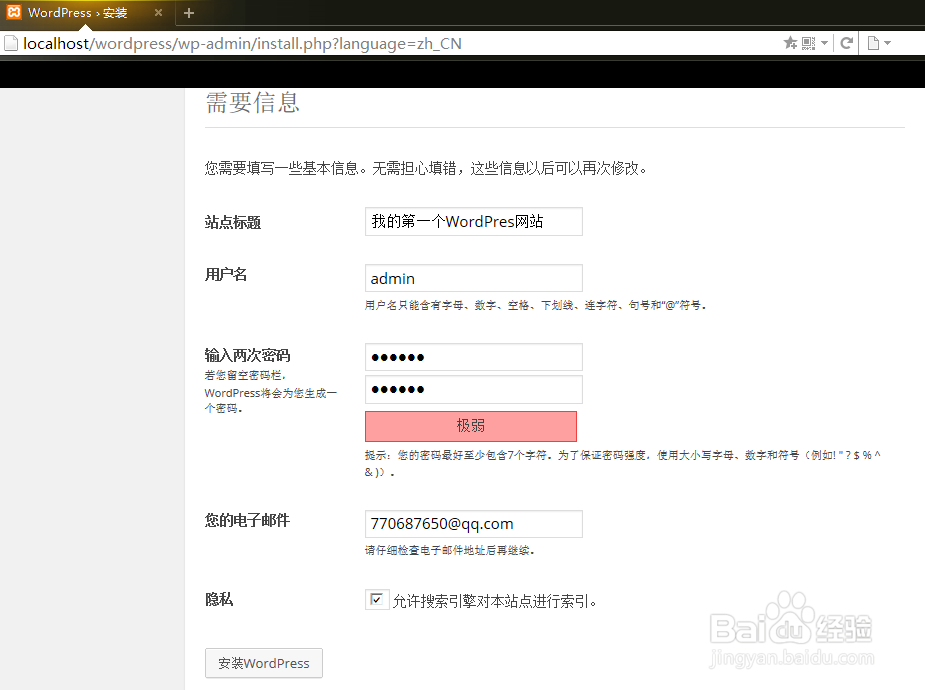Open a new browser tab with plus icon

pyautogui.click(x=189, y=13)
